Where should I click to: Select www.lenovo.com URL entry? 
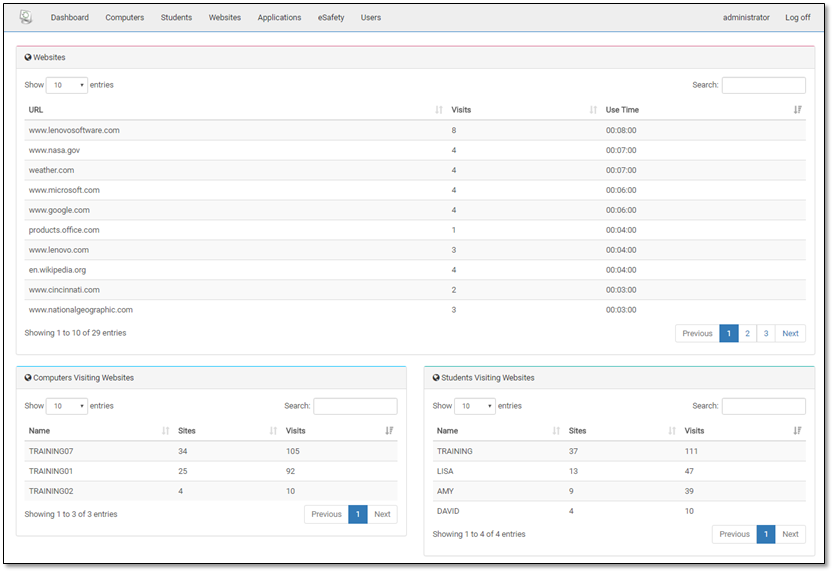pos(59,250)
